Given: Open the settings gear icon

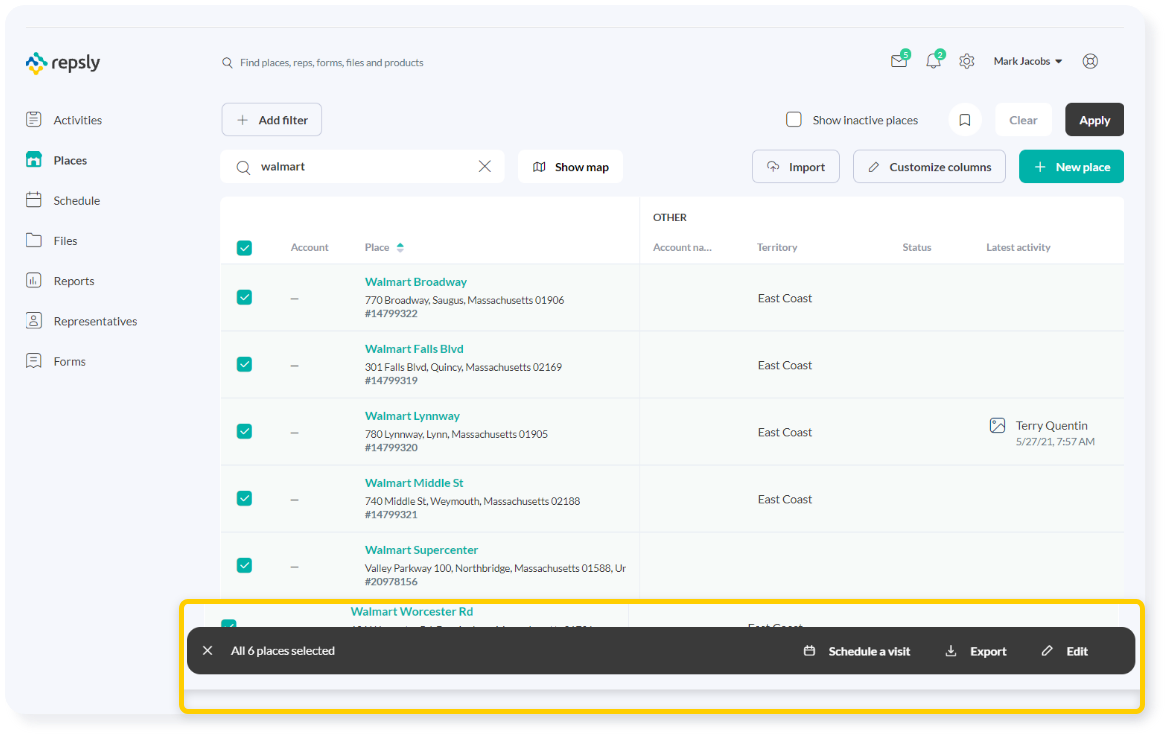Looking at the screenshot, I should [967, 61].
